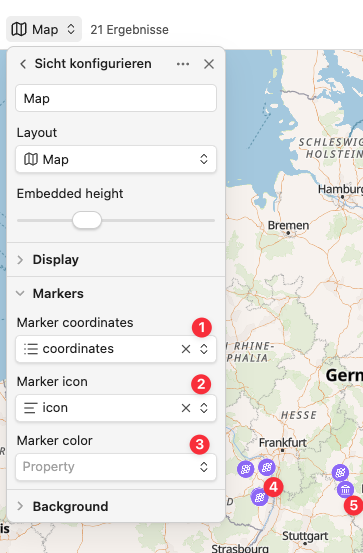Click the Hamburg city label on map
The height and width of the screenshot is (553, 363).
(340, 190)
